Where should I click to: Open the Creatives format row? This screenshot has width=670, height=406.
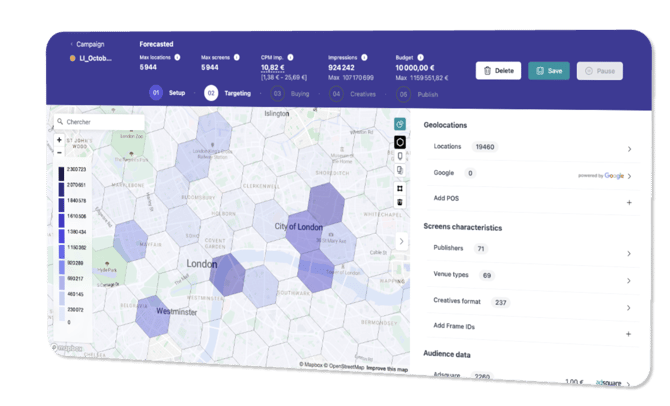coord(629,306)
